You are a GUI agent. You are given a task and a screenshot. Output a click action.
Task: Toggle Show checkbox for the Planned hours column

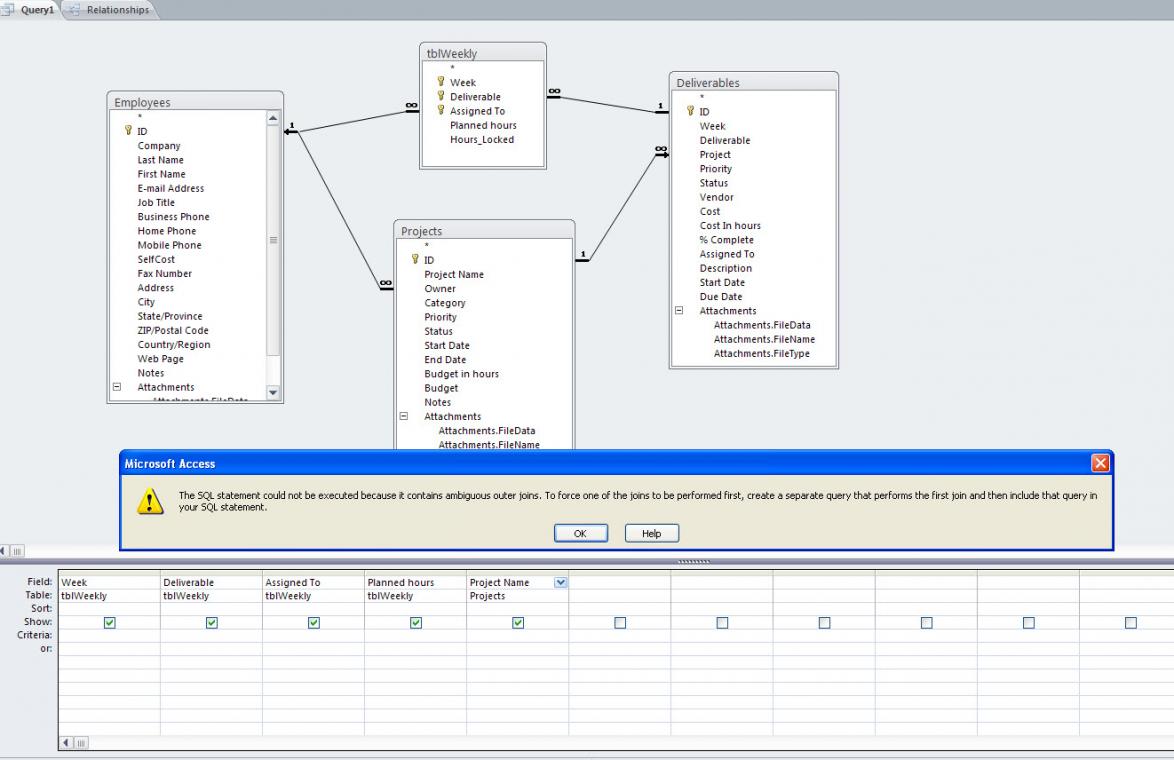(x=416, y=622)
